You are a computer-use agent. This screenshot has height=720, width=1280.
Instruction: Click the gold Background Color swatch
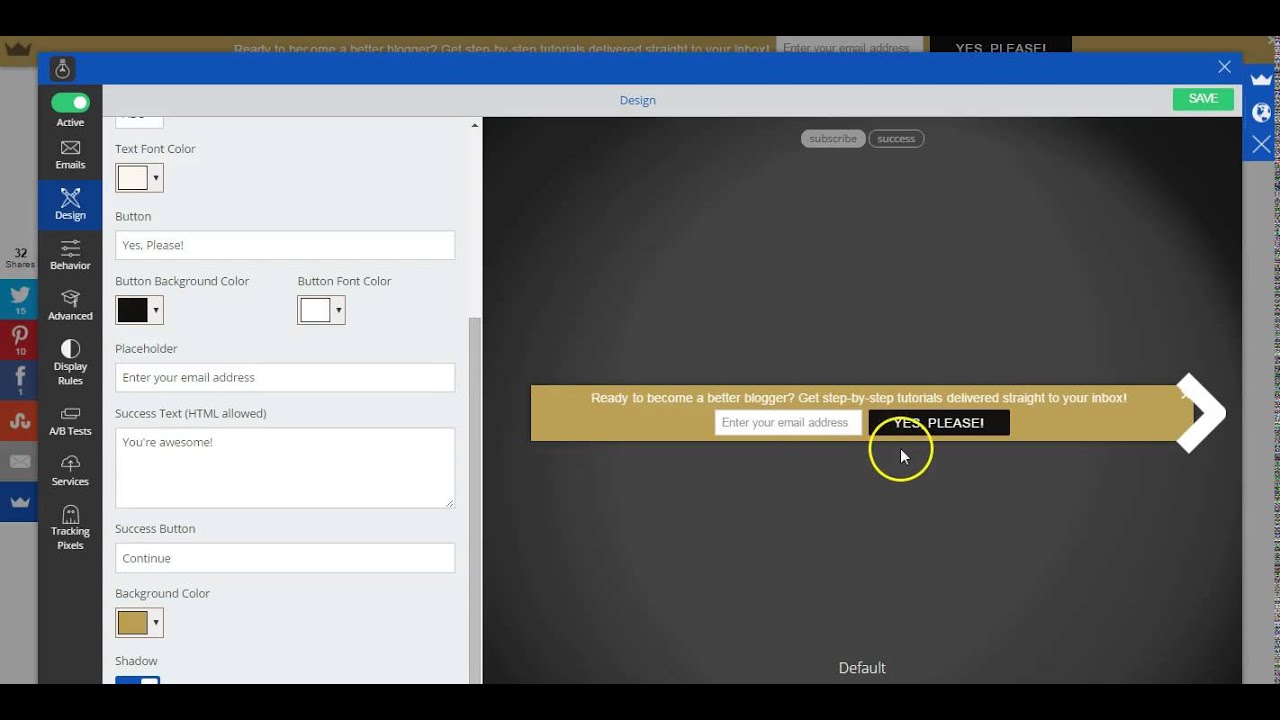[132, 622]
